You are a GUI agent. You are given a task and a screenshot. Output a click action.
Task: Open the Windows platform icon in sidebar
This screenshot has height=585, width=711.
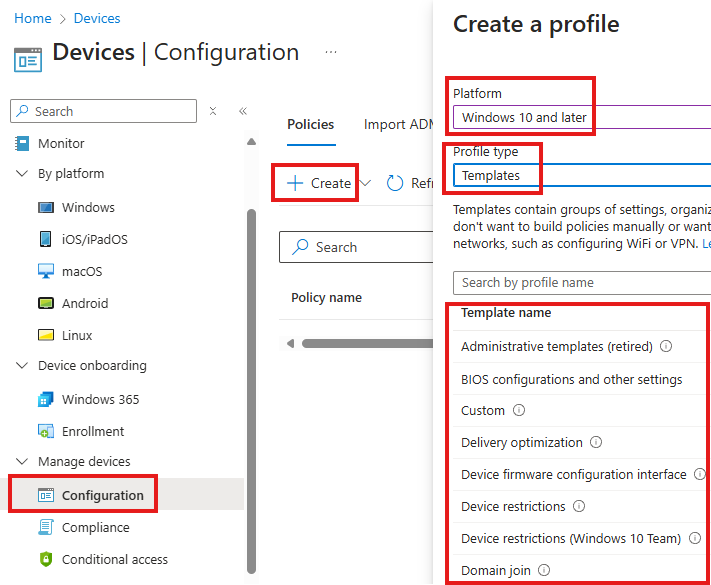pos(45,208)
